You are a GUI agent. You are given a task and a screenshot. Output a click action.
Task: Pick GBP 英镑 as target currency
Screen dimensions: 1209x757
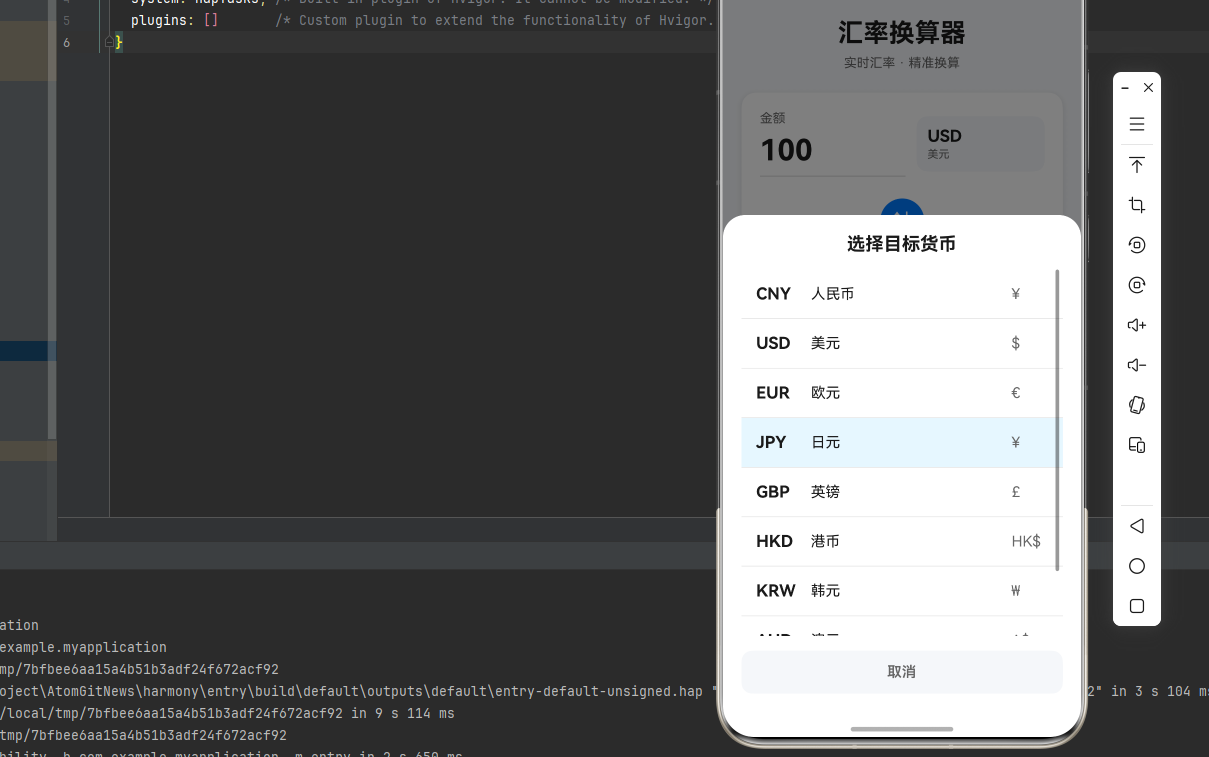[898, 492]
